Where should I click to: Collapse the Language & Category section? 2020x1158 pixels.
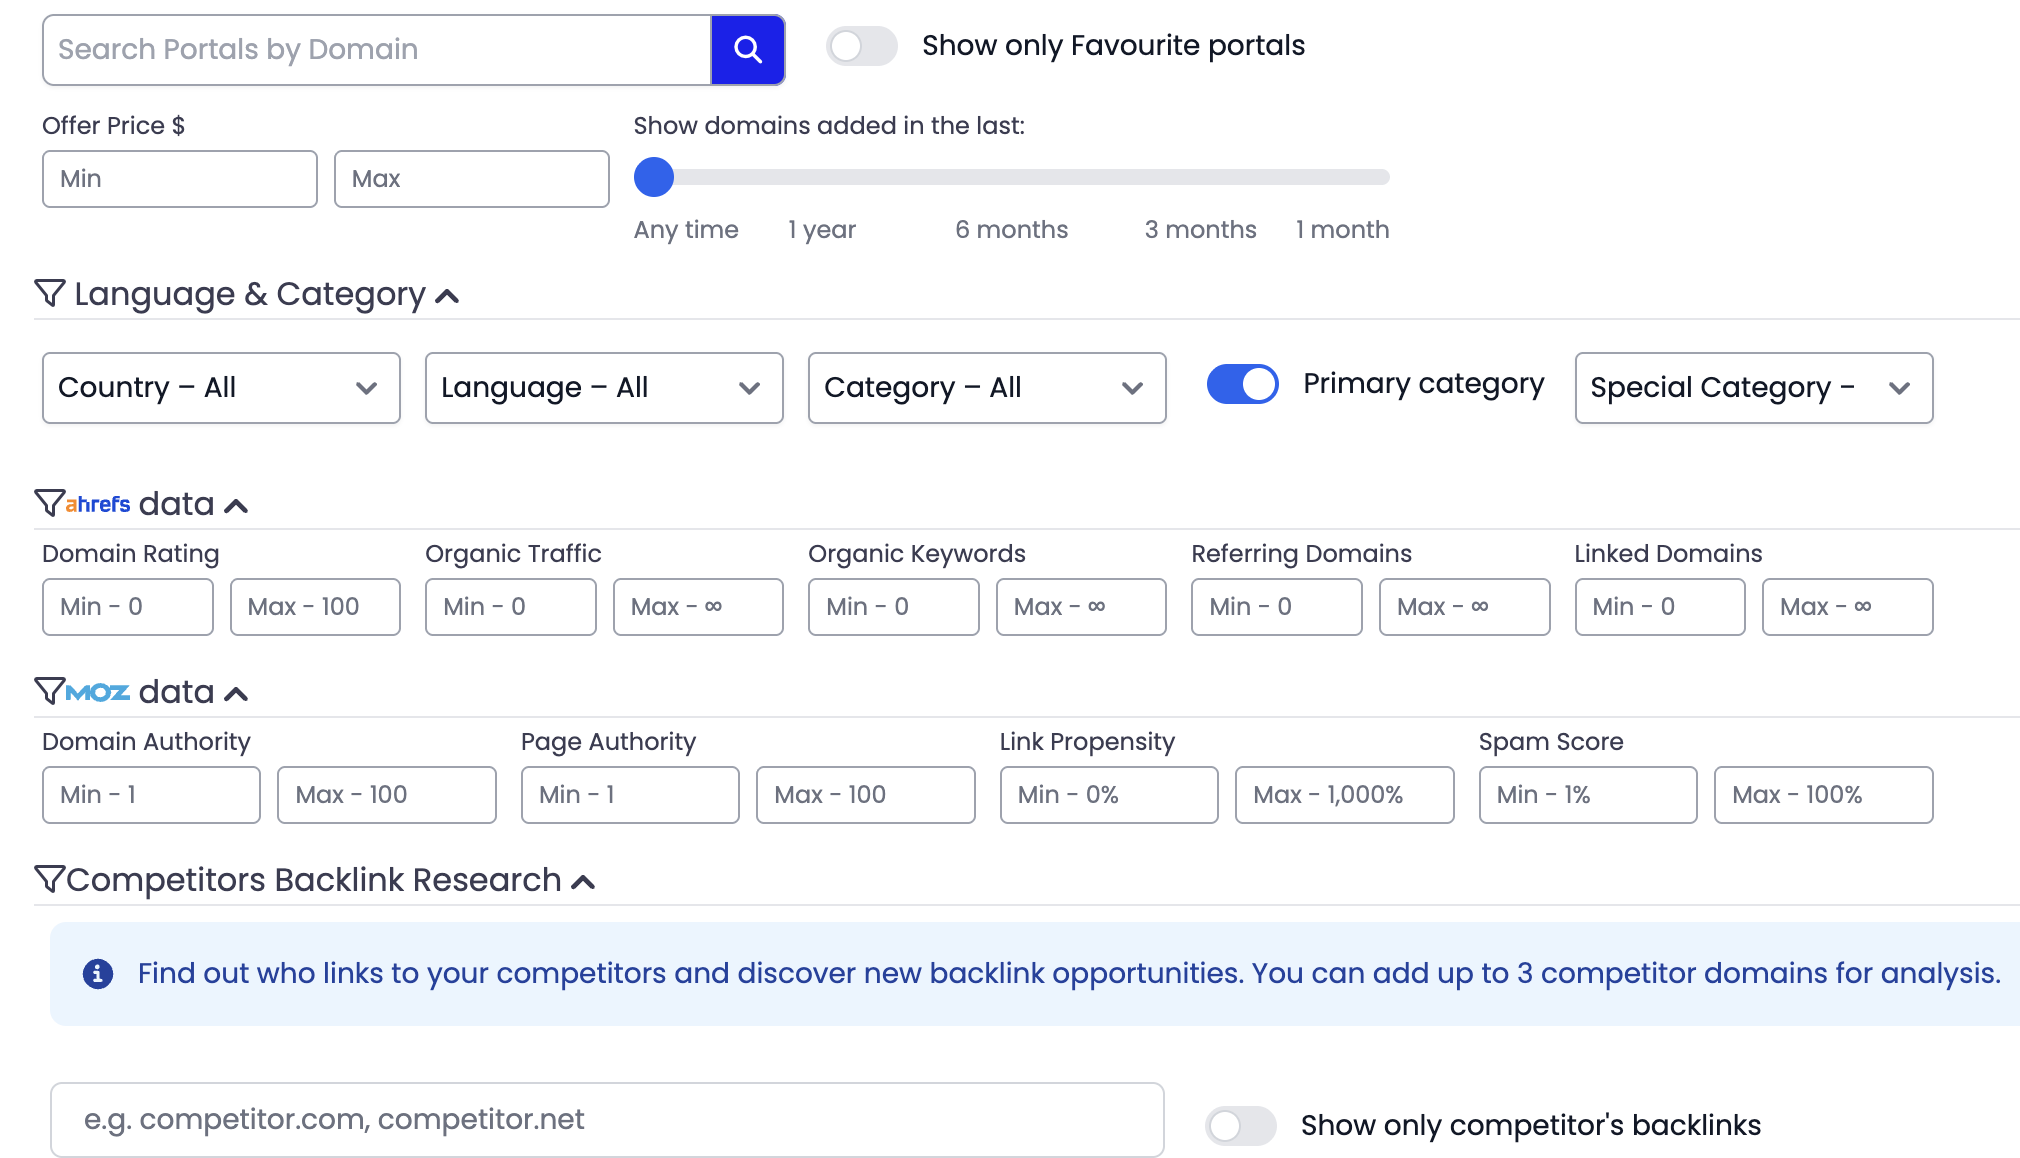click(x=447, y=296)
